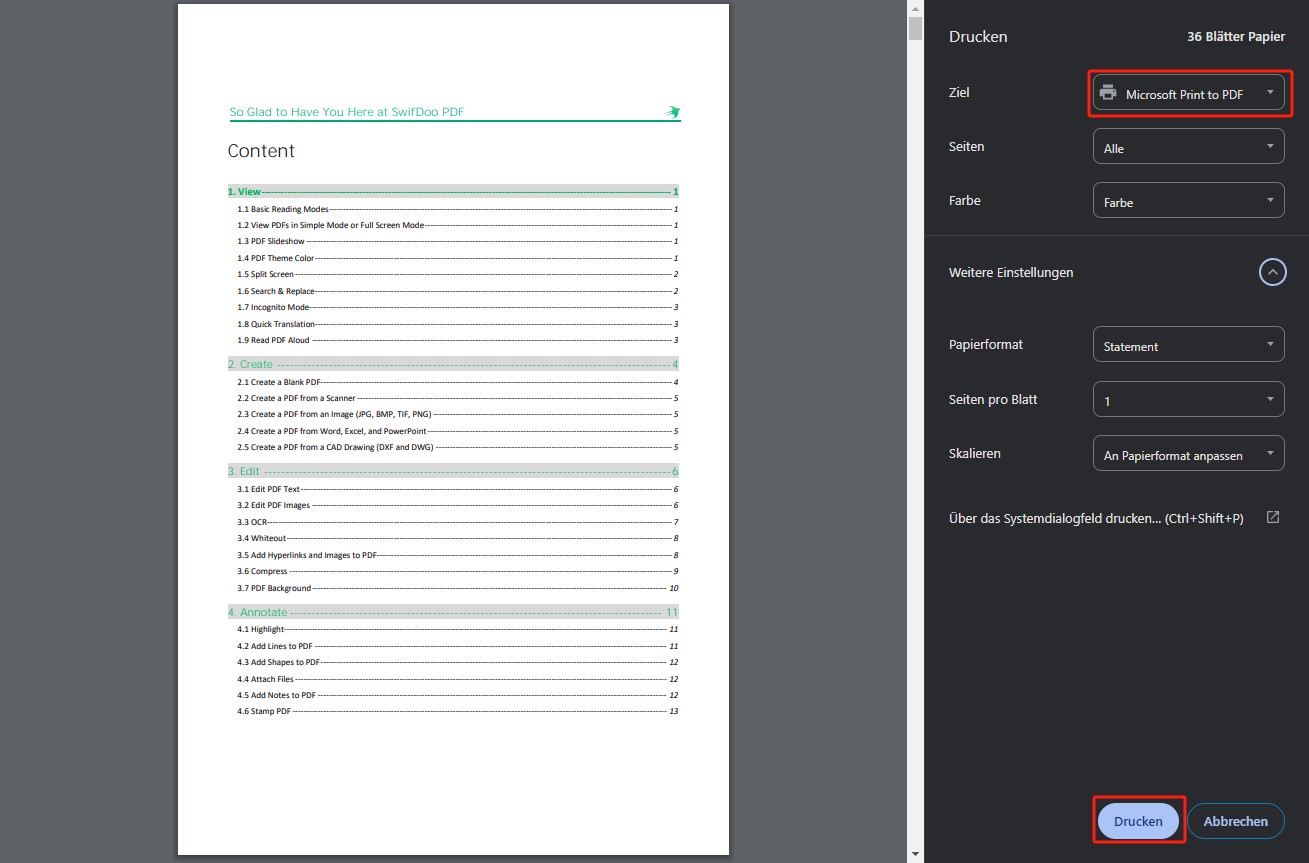Click the SwifDoo bird logo in page header
This screenshot has width=1309, height=863.
673,111
